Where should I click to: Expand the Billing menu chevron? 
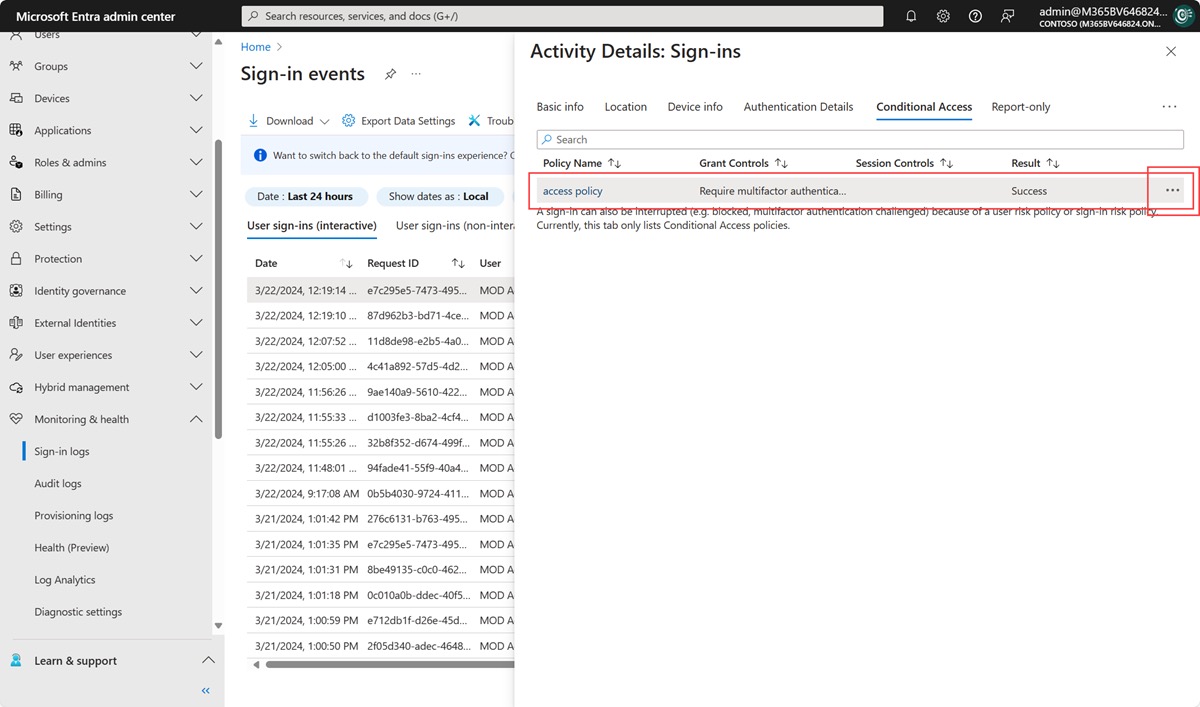pos(196,194)
